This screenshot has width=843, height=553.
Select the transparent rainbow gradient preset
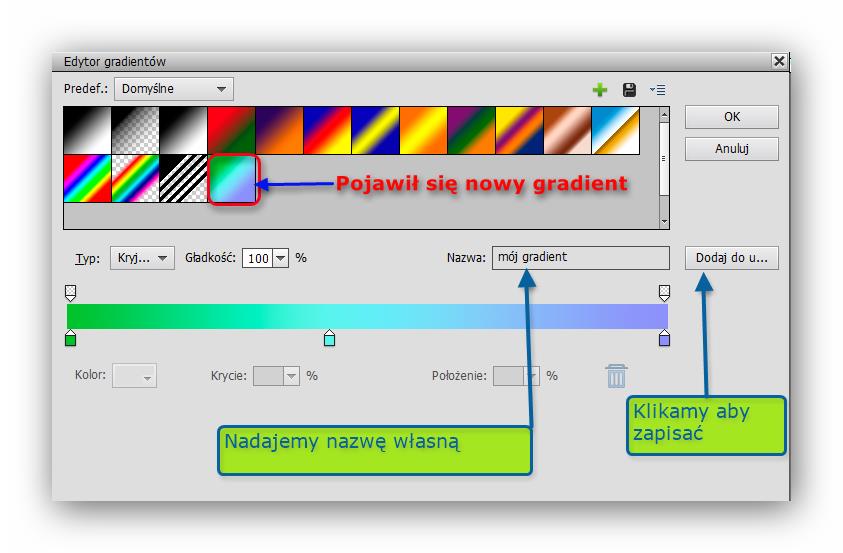point(135,178)
